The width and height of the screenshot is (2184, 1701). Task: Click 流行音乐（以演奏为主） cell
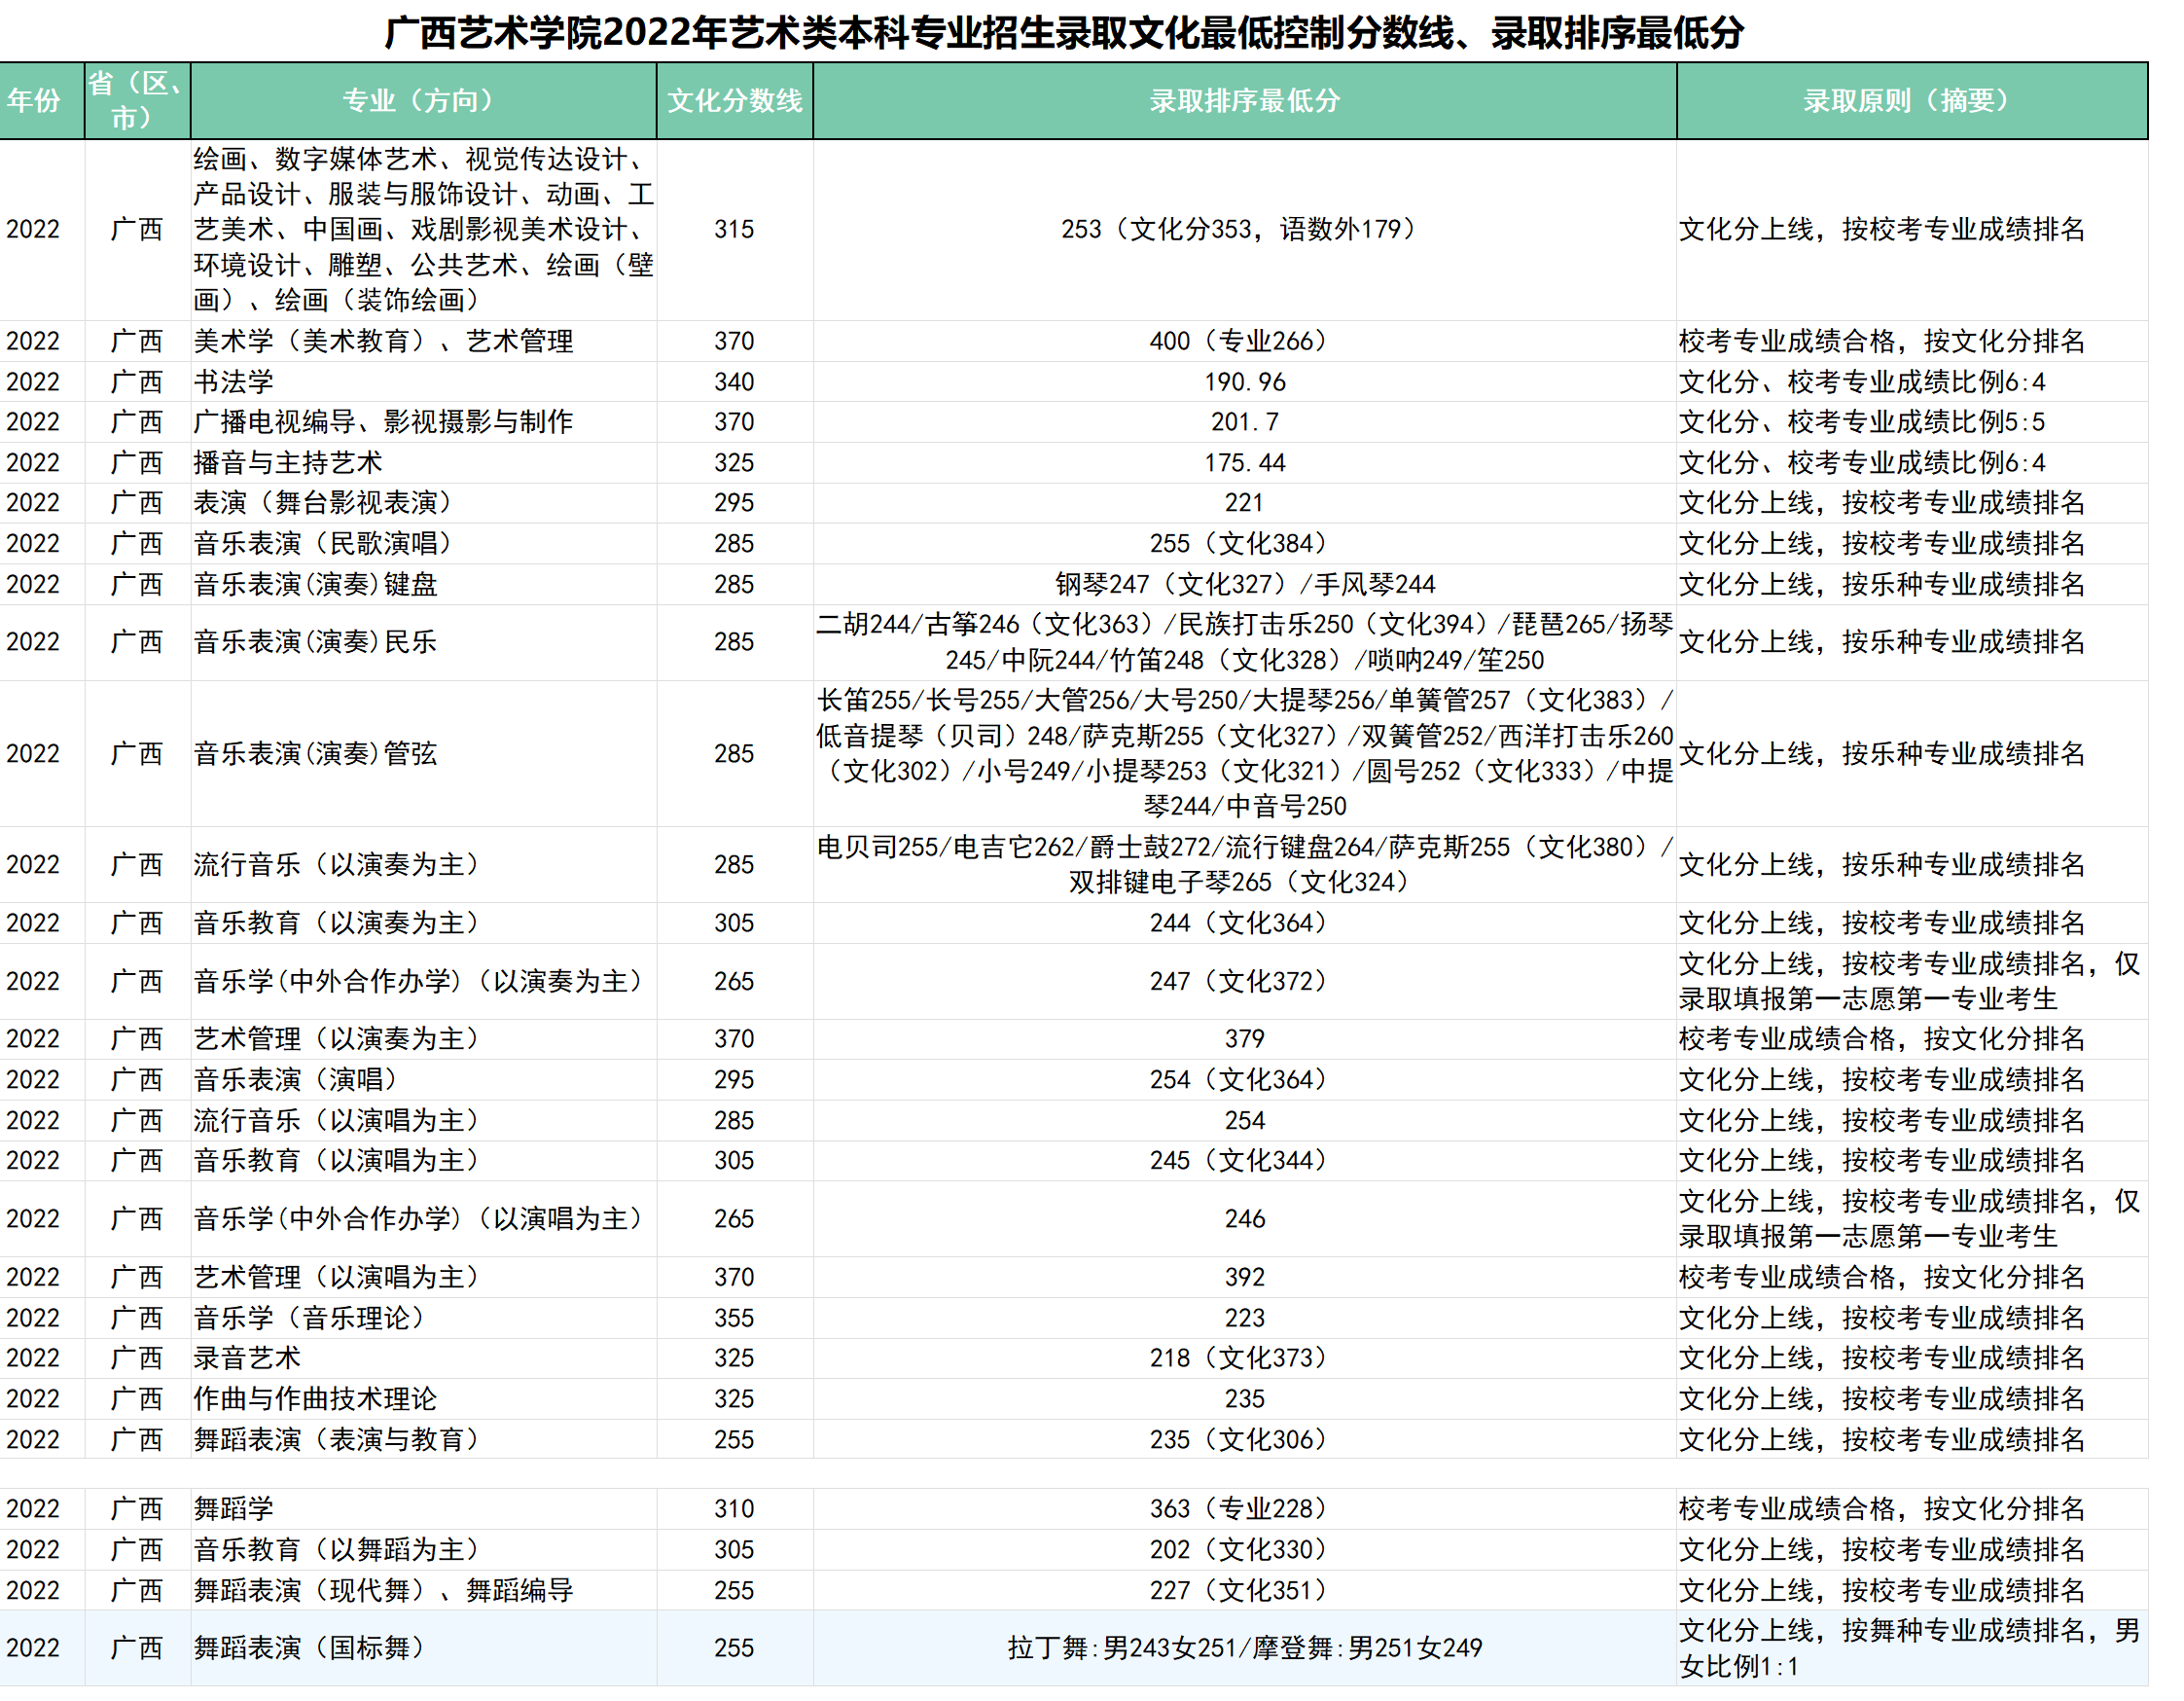tap(423, 865)
